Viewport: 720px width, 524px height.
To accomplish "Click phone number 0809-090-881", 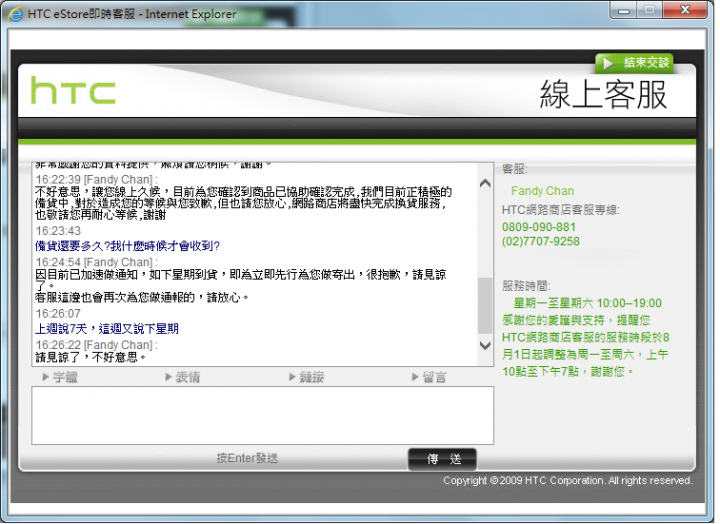I will pyautogui.click(x=539, y=227).
